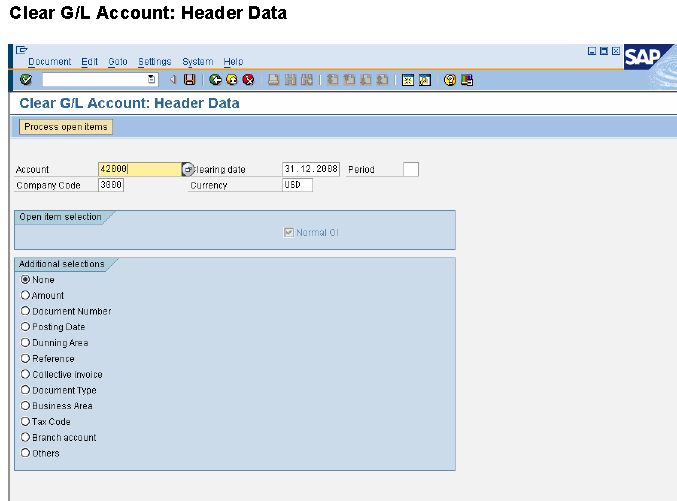Select the Posting Date radio button
This screenshot has width=677, height=501.
pos(25,327)
